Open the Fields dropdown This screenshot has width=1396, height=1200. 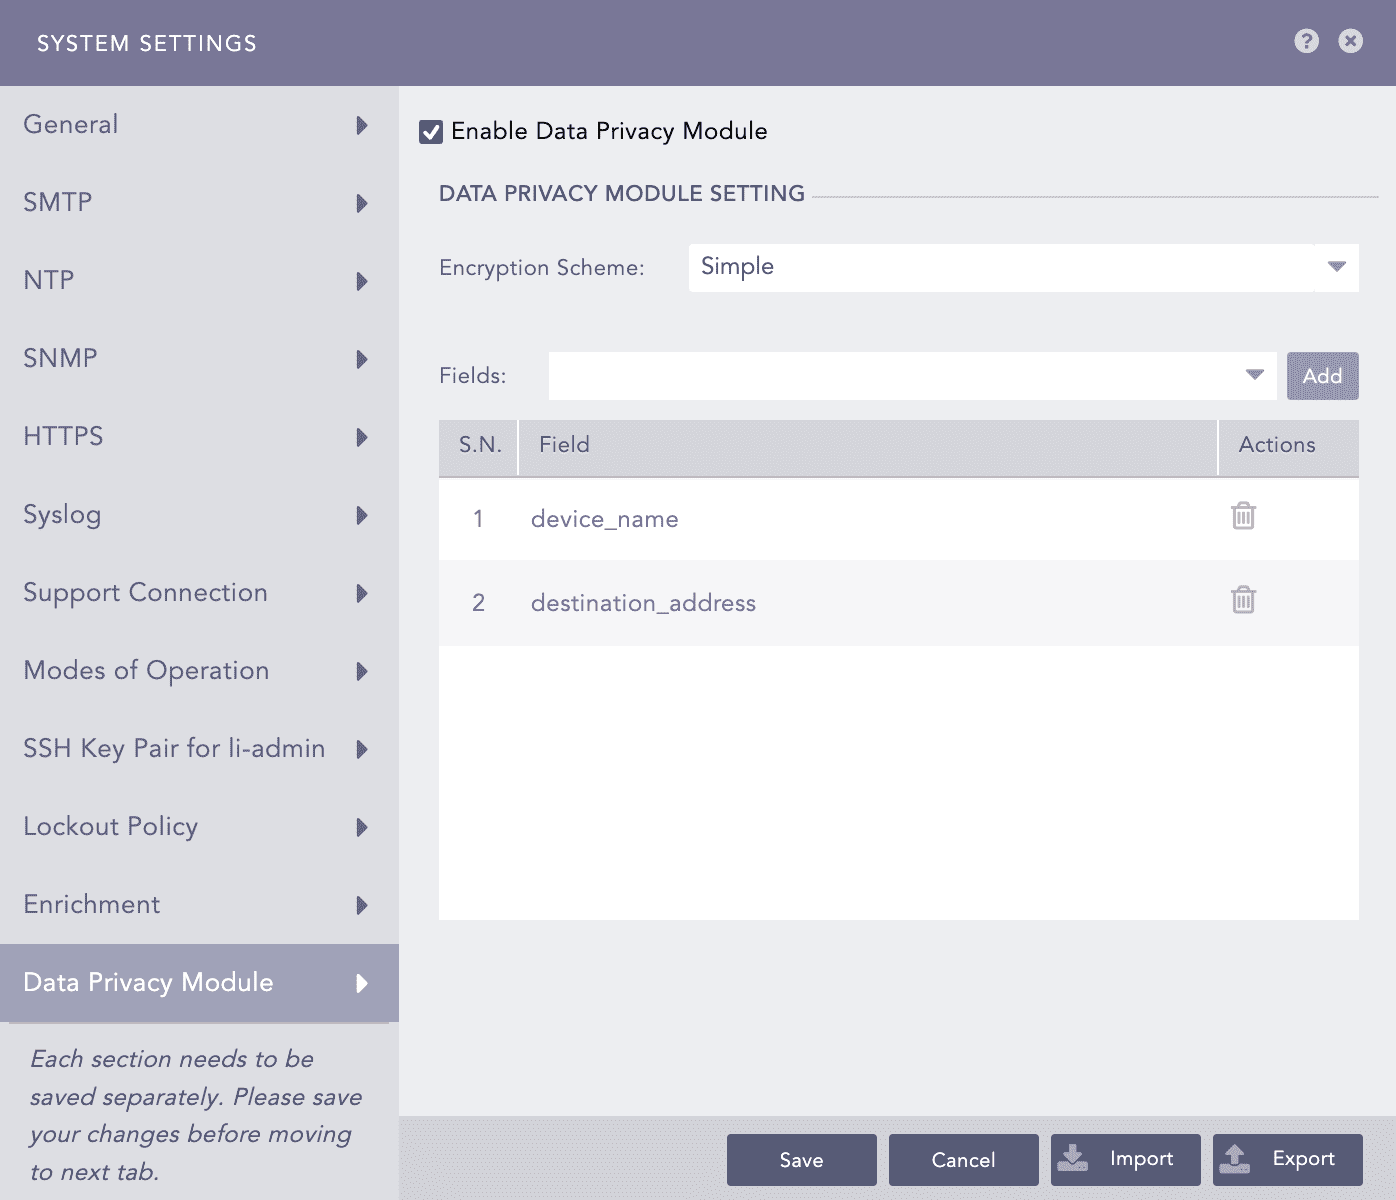pos(1254,375)
